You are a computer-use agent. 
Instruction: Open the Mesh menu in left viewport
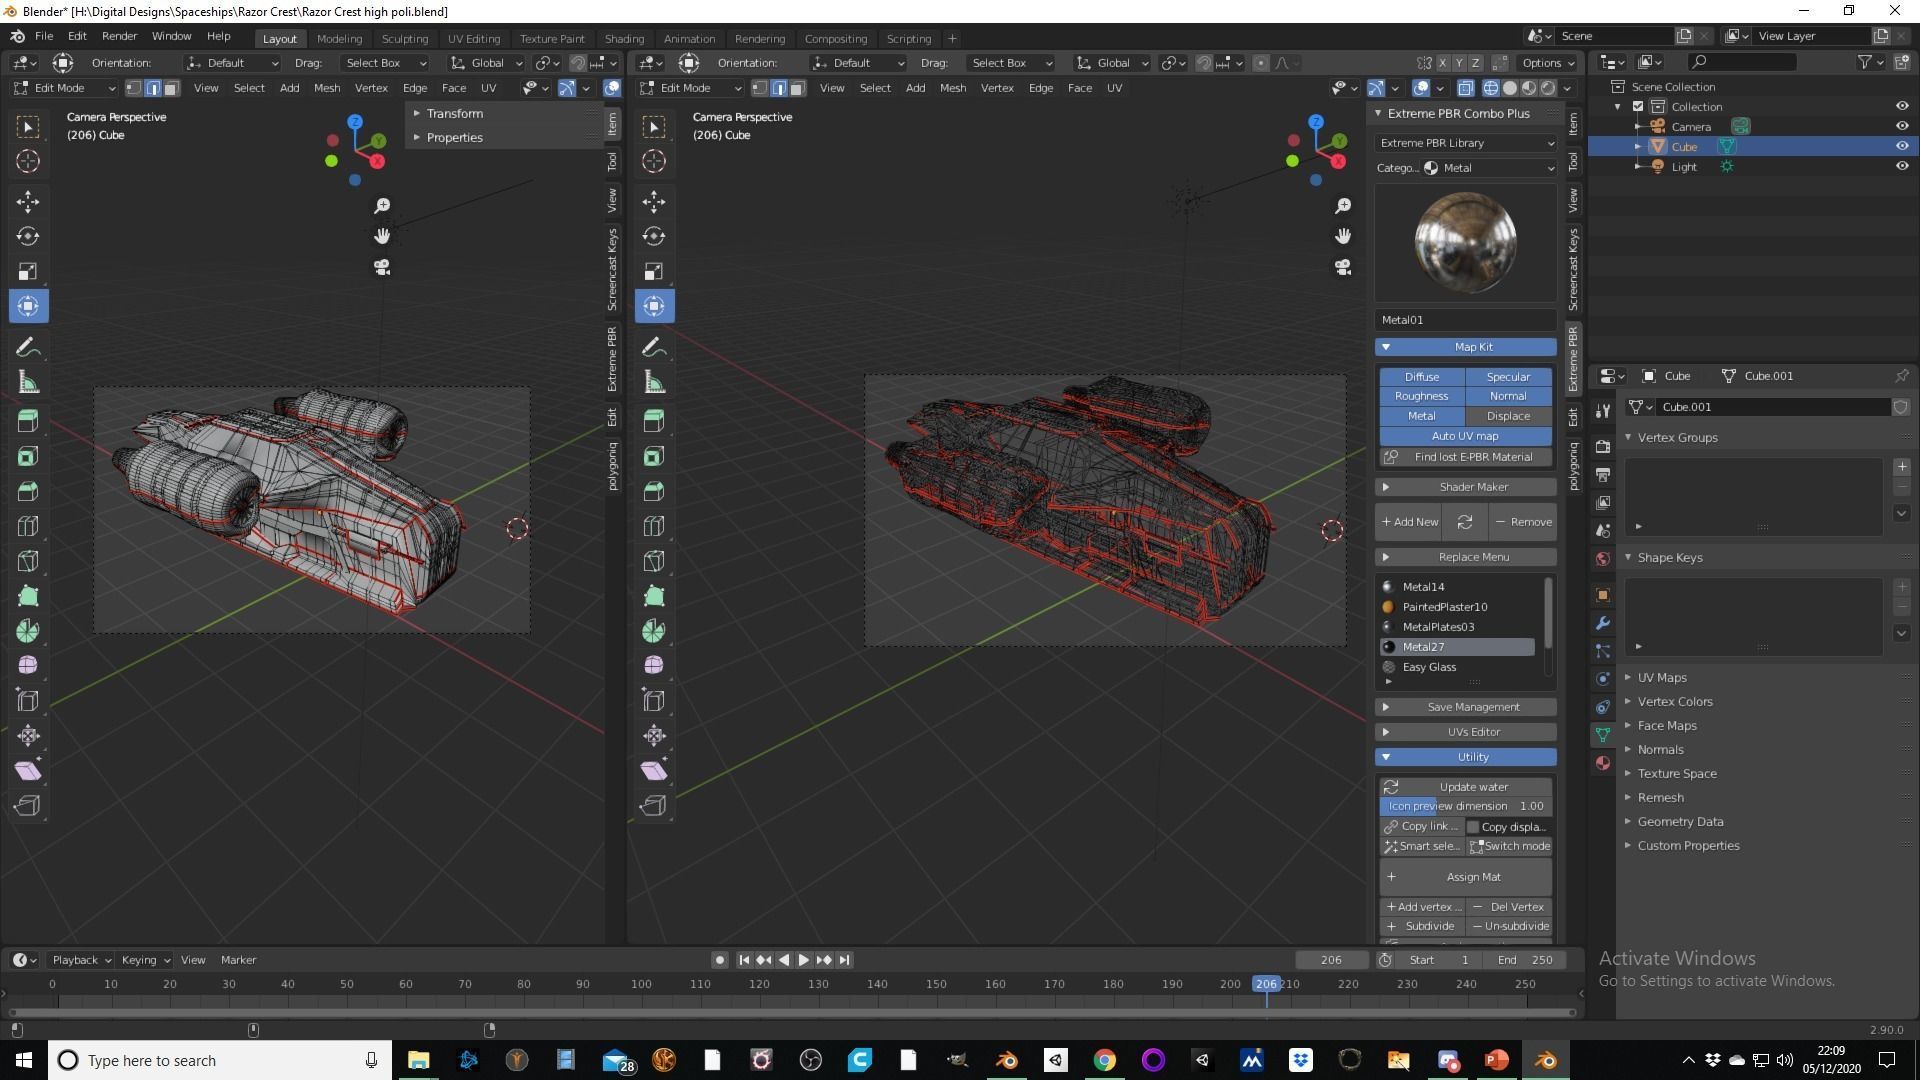327,88
